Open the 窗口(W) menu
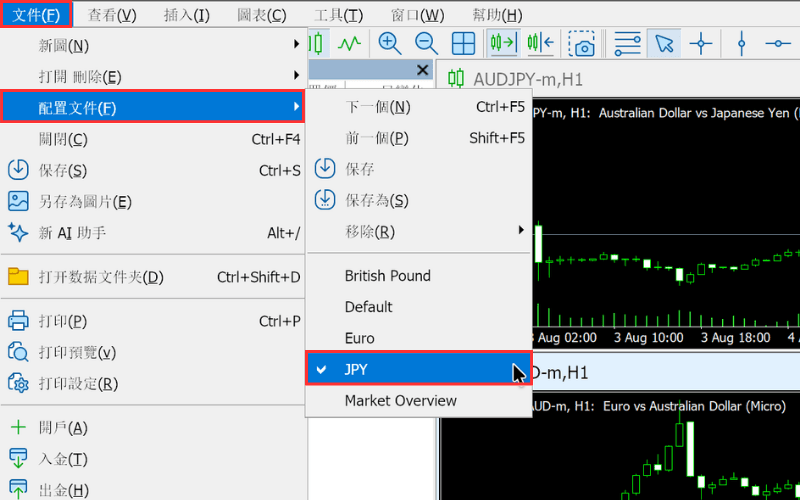 417,15
